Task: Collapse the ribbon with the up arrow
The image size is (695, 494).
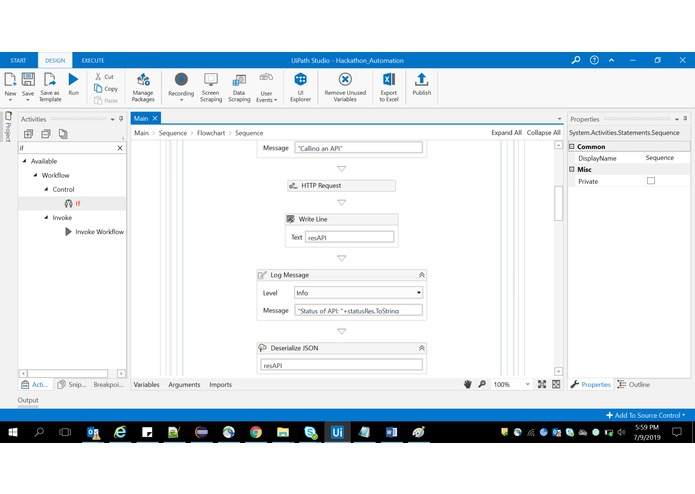Action: pos(611,60)
